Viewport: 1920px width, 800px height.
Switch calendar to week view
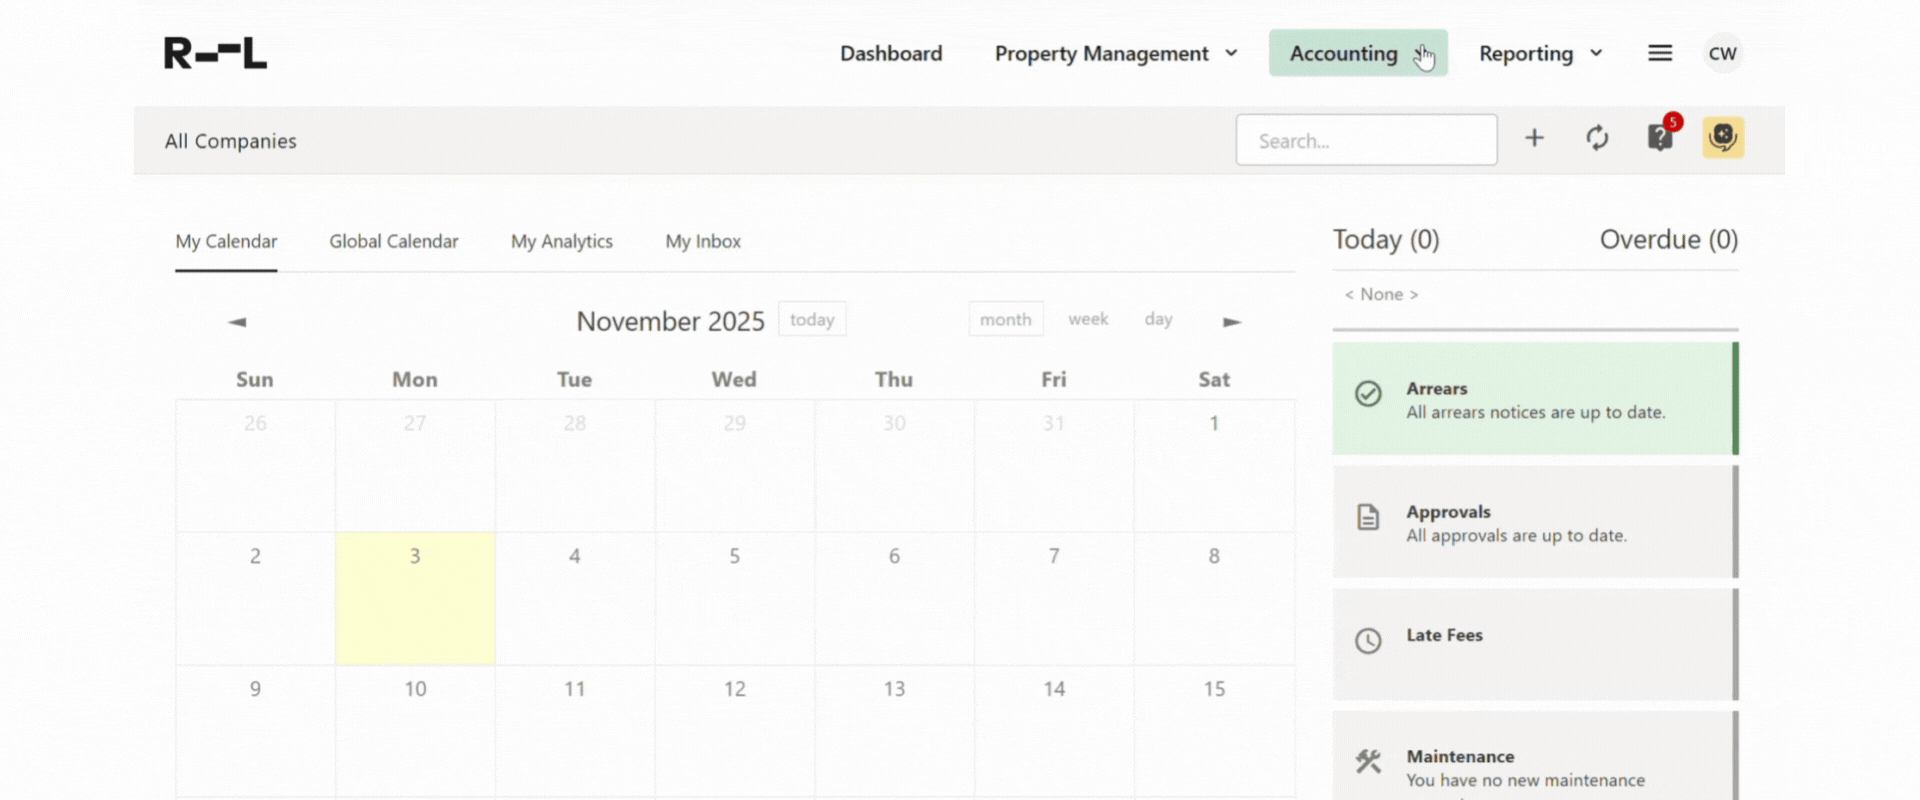pyautogui.click(x=1087, y=319)
